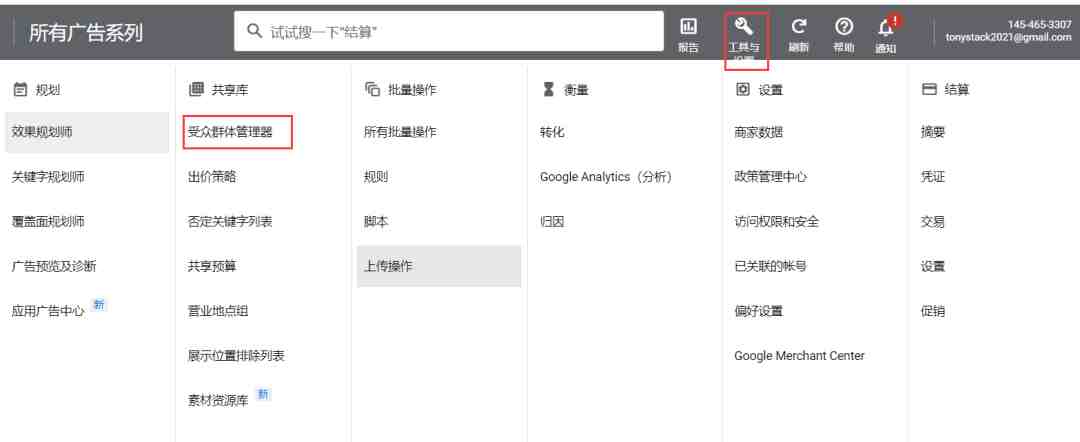The height and width of the screenshot is (442, 1080).
Task: Open 促销 under billing
Action: 933,311
